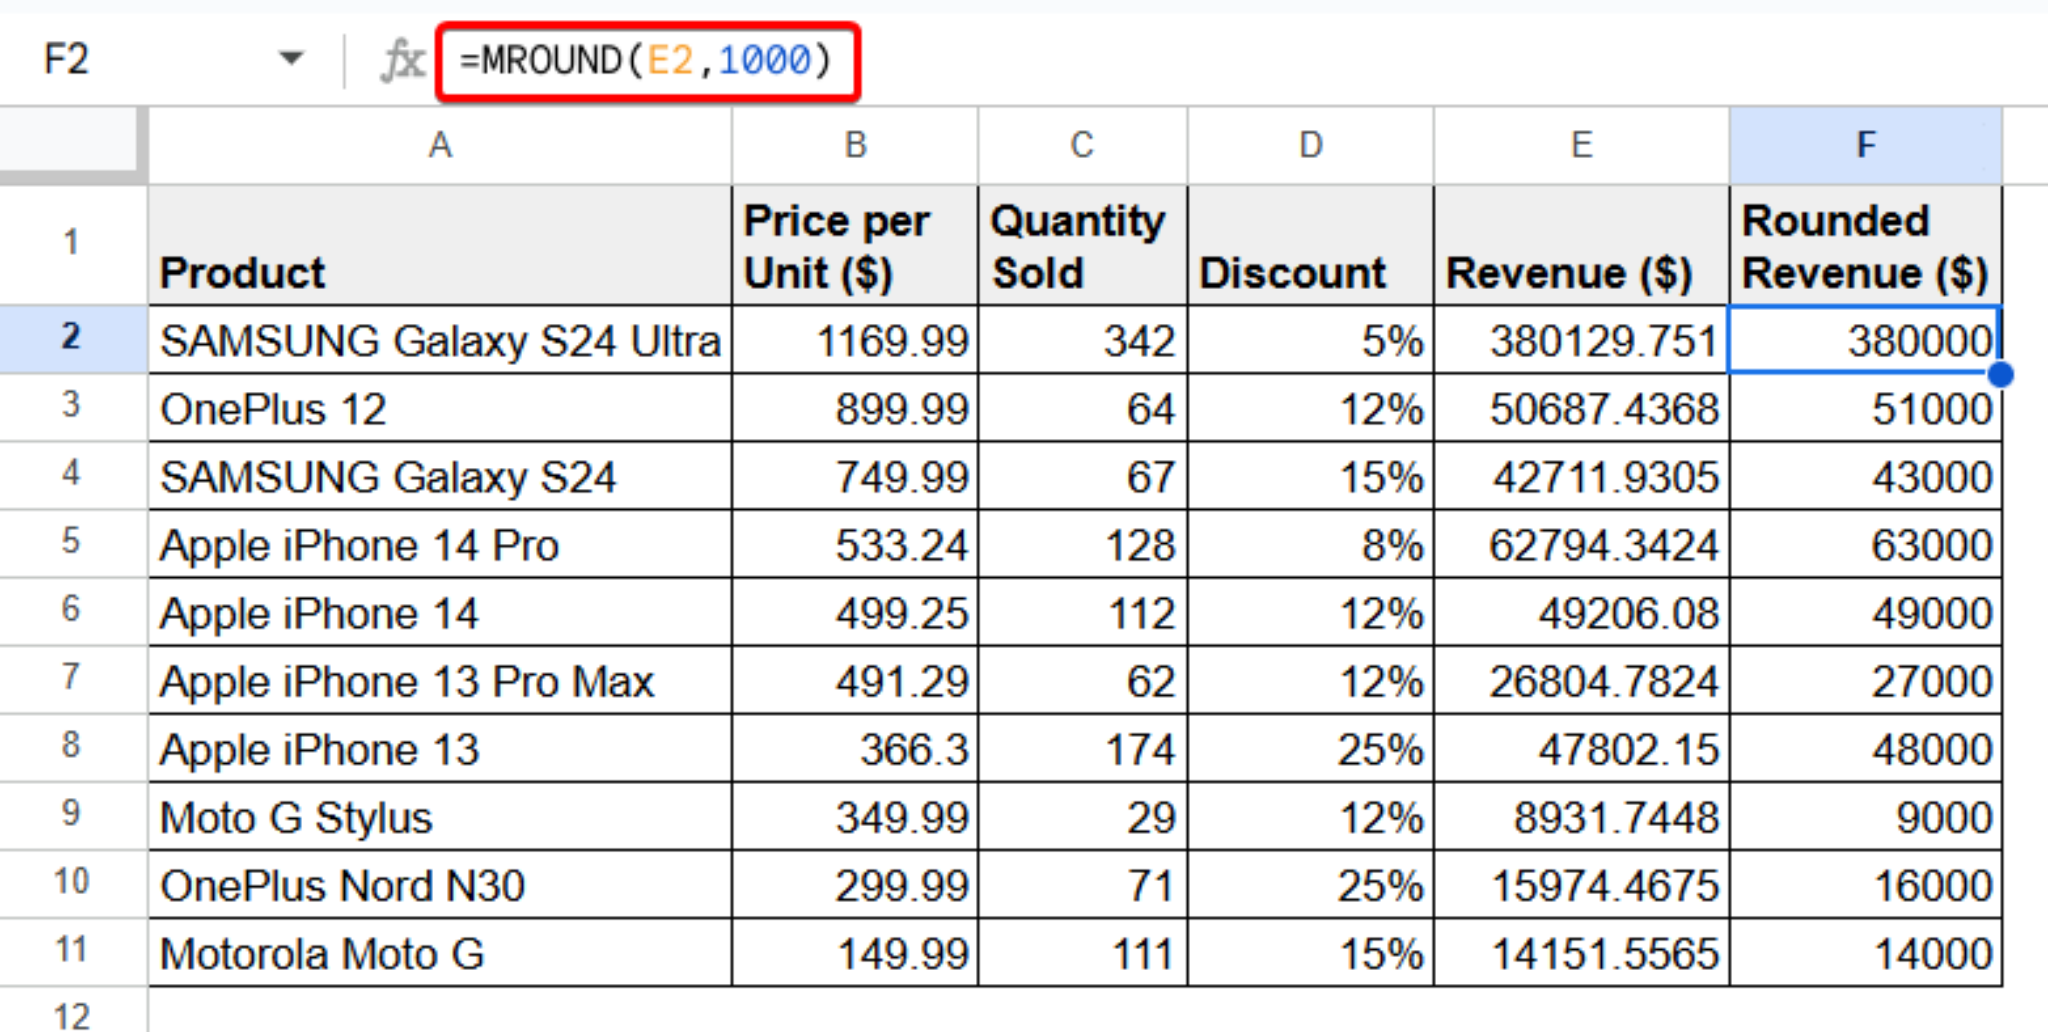Click the Quantity Sold header cell
2048x1032 pixels.
coord(1083,245)
